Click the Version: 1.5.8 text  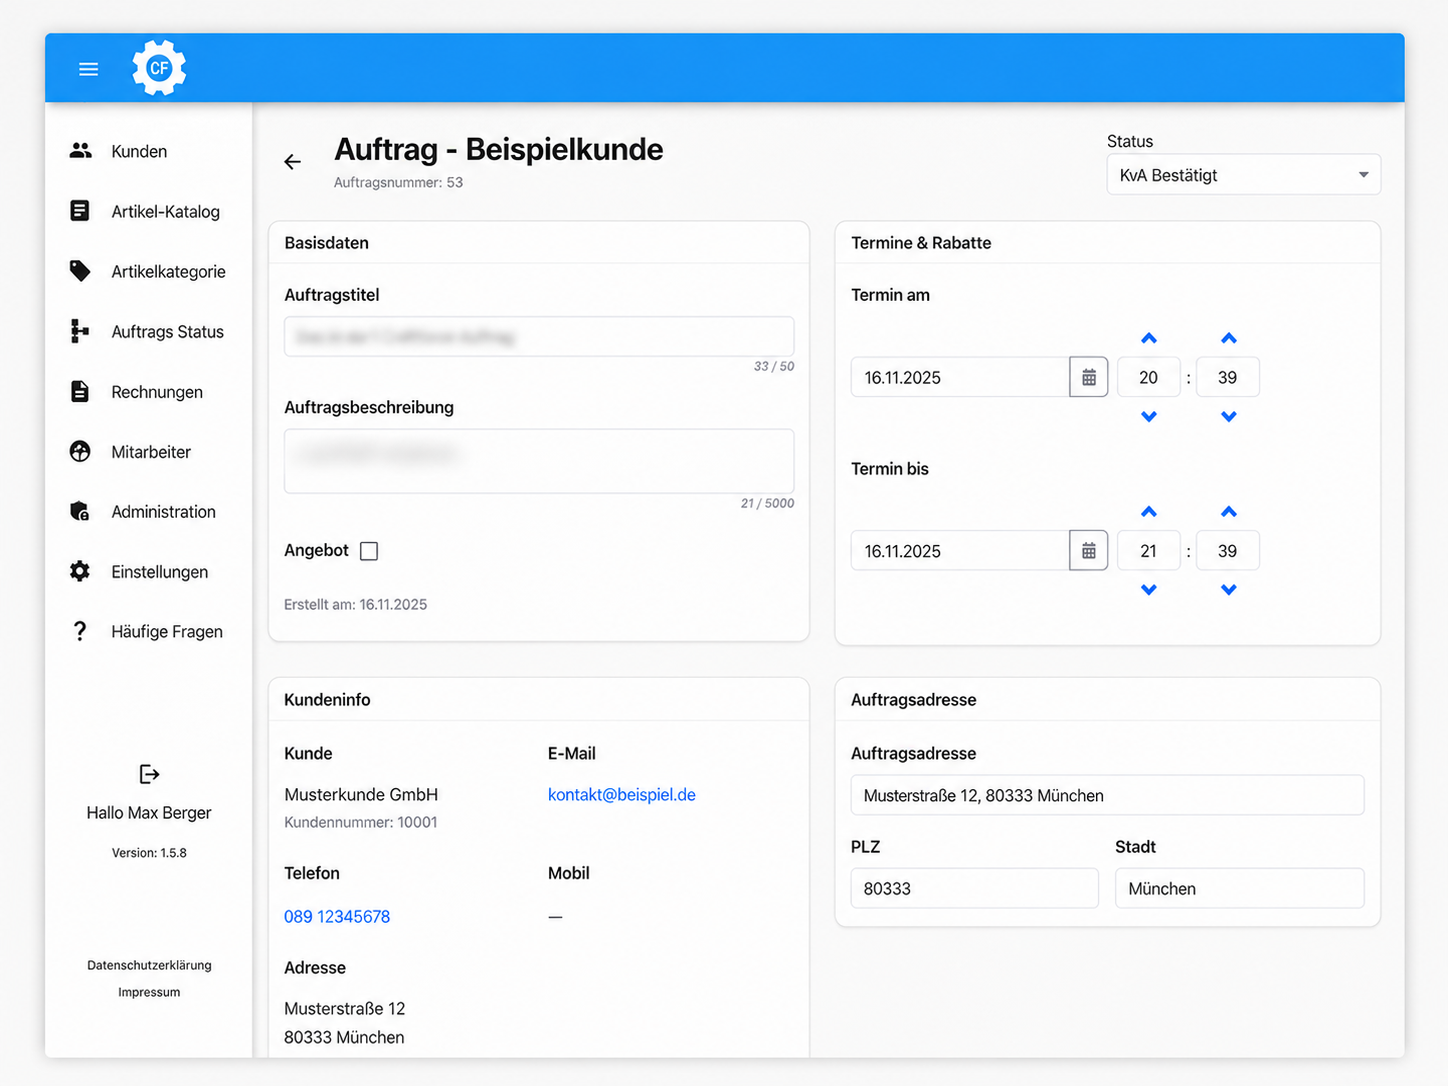point(149,853)
